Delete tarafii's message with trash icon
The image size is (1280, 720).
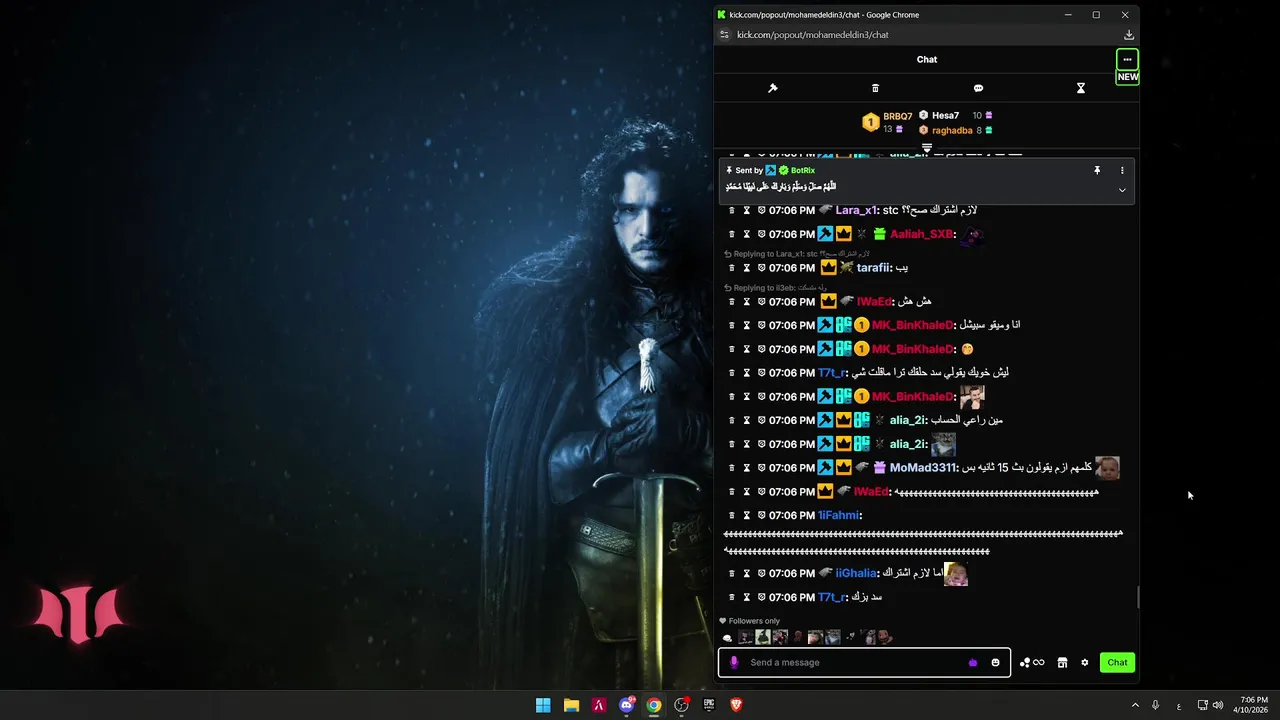[x=731, y=268]
